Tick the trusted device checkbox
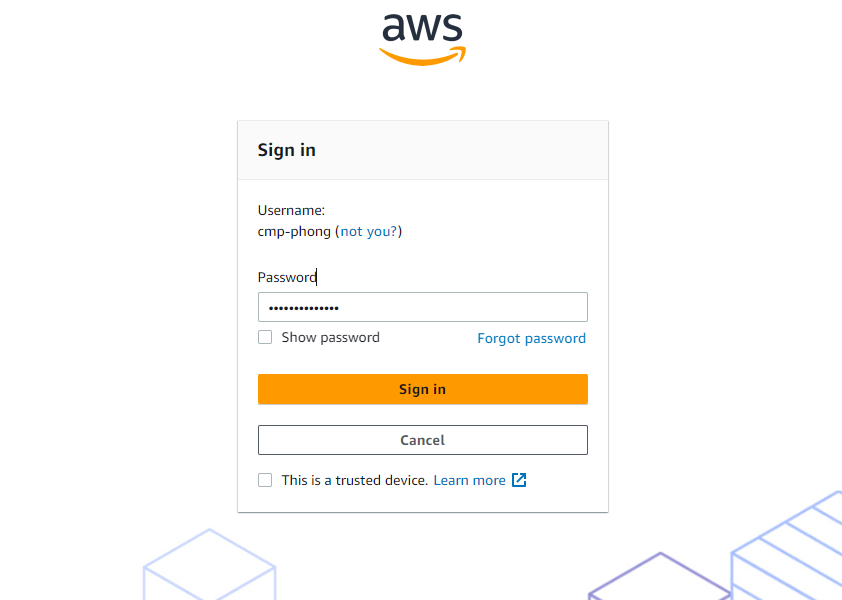 point(265,480)
